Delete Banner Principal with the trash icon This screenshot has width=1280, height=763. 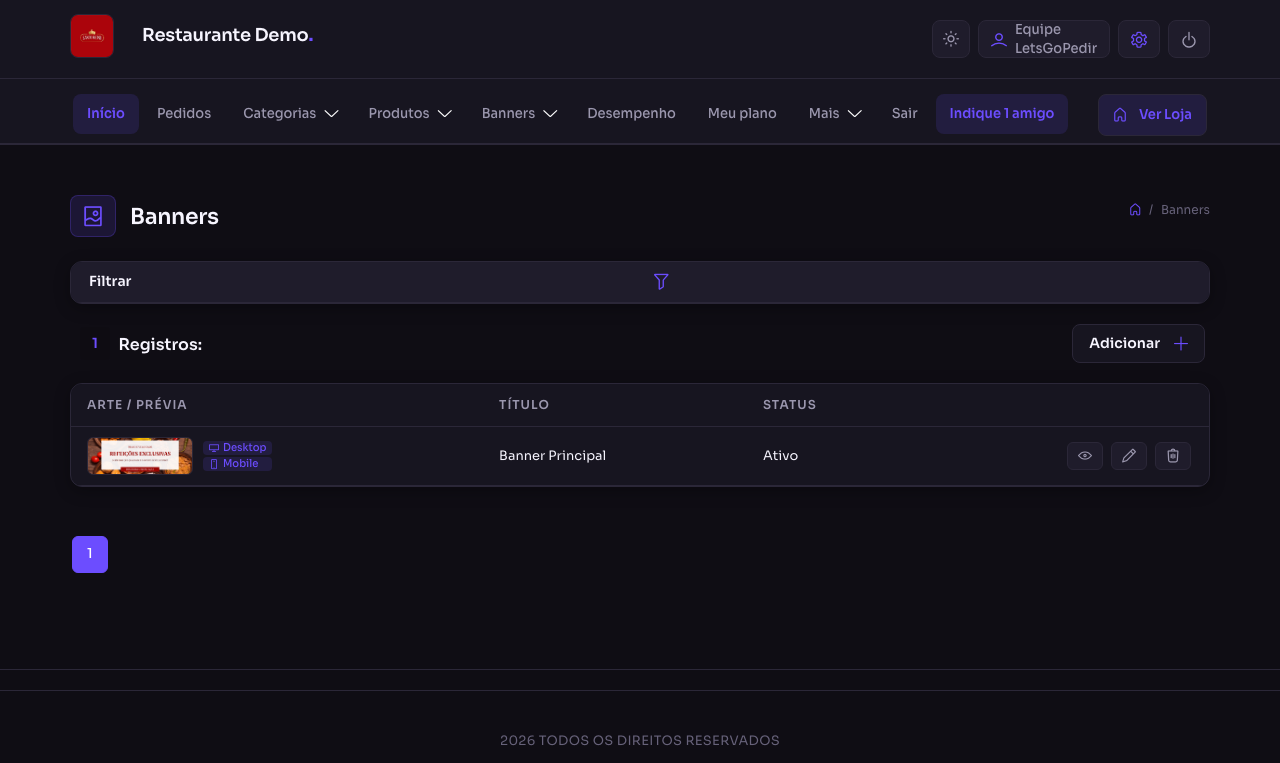pos(1173,456)
